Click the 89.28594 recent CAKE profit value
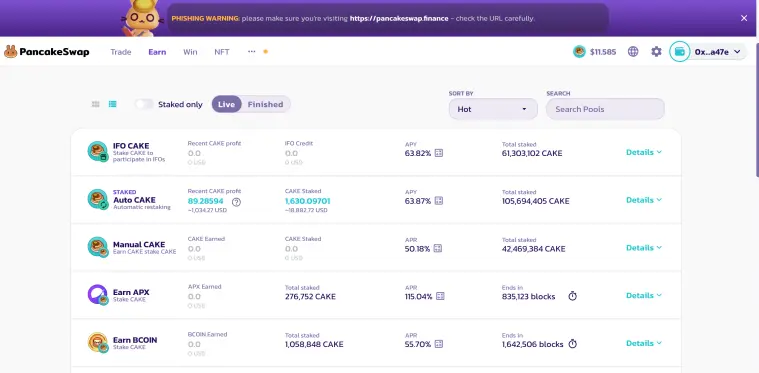 206,201
